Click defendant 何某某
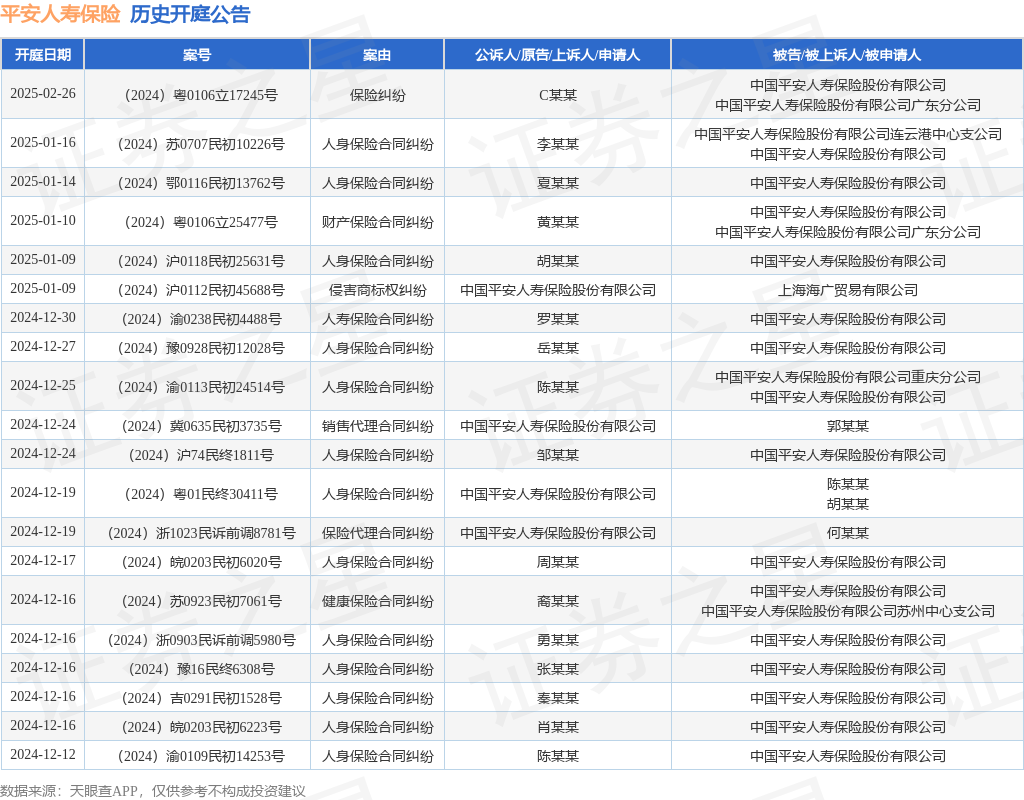This screenshot has width=1024, height=800. [848, 534]
